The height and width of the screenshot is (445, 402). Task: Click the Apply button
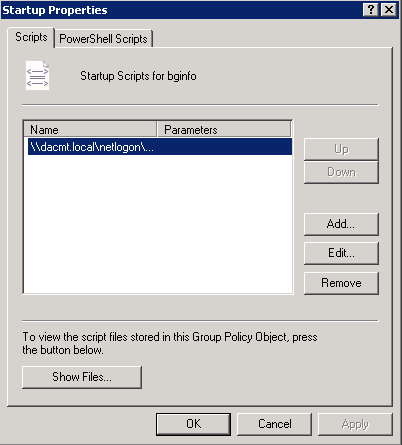tap(355, 424)
